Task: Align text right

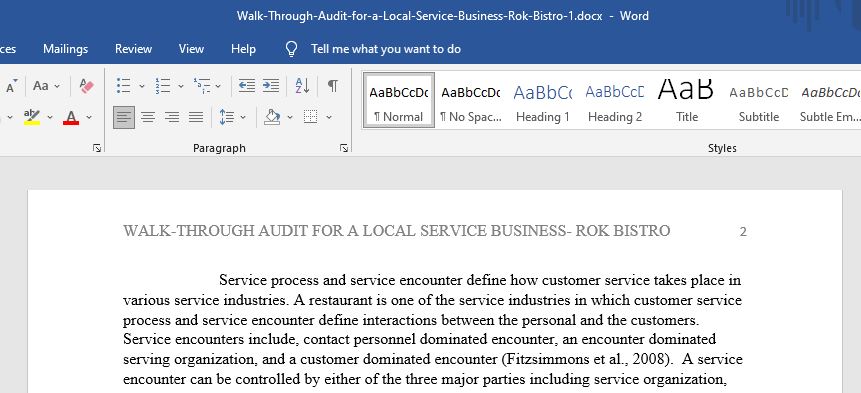Action: pos(172,117)
